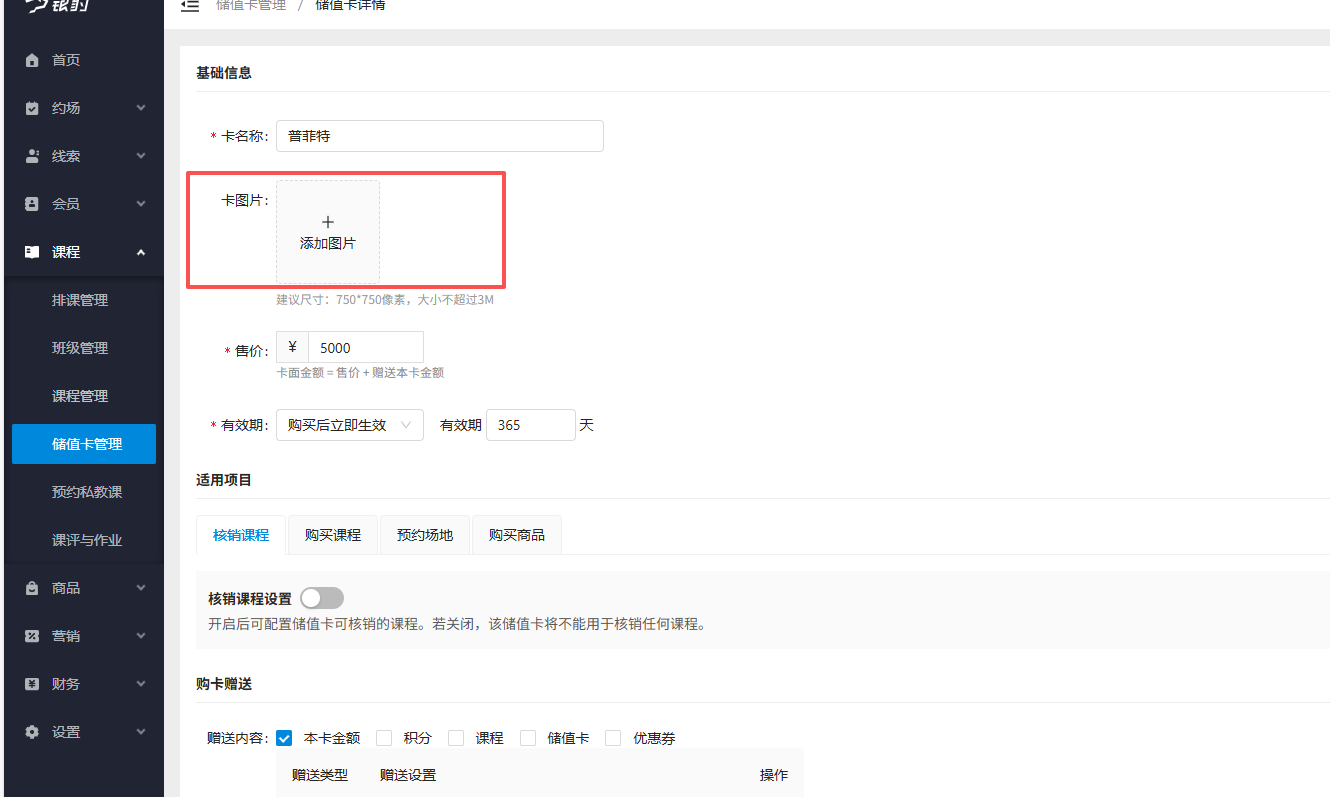This screenshot has width=1330, height=797.
Task: Uncheck the 本卡金额 checkbox
Action: tap(284, 737)
